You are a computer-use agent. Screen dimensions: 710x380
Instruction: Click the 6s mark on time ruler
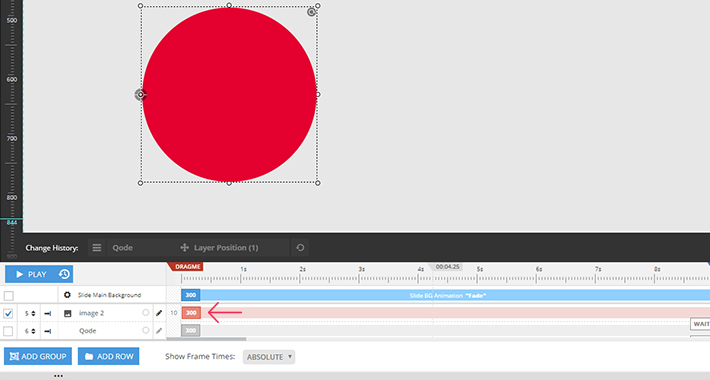point(539,269)
